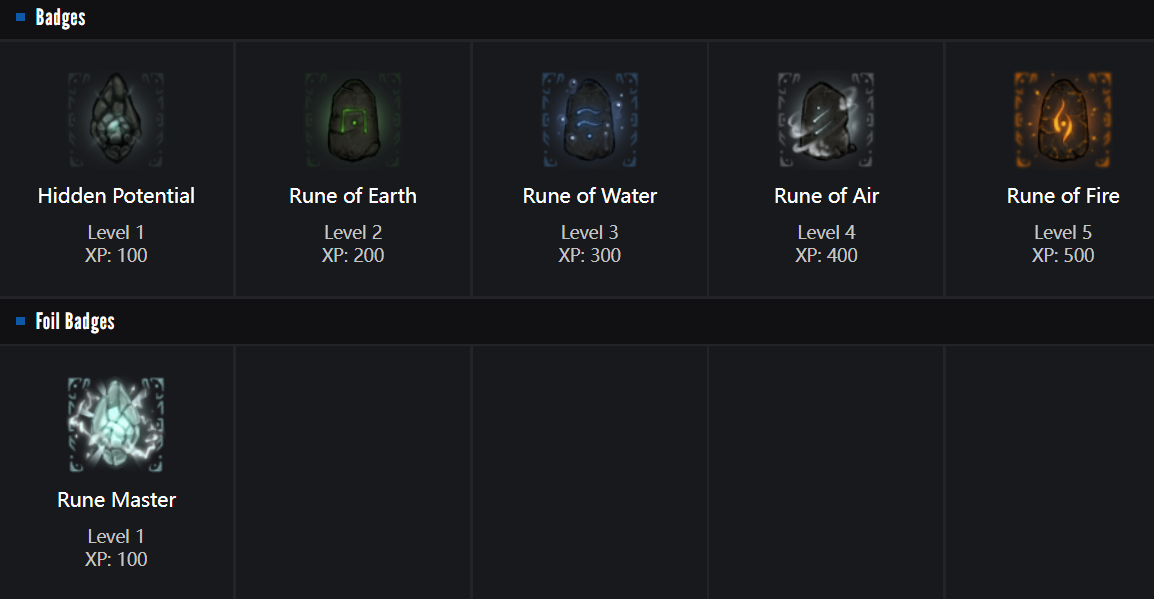Click the XP: 400 text
This screenshot has width=1154, height=599.
coord(826,255)
